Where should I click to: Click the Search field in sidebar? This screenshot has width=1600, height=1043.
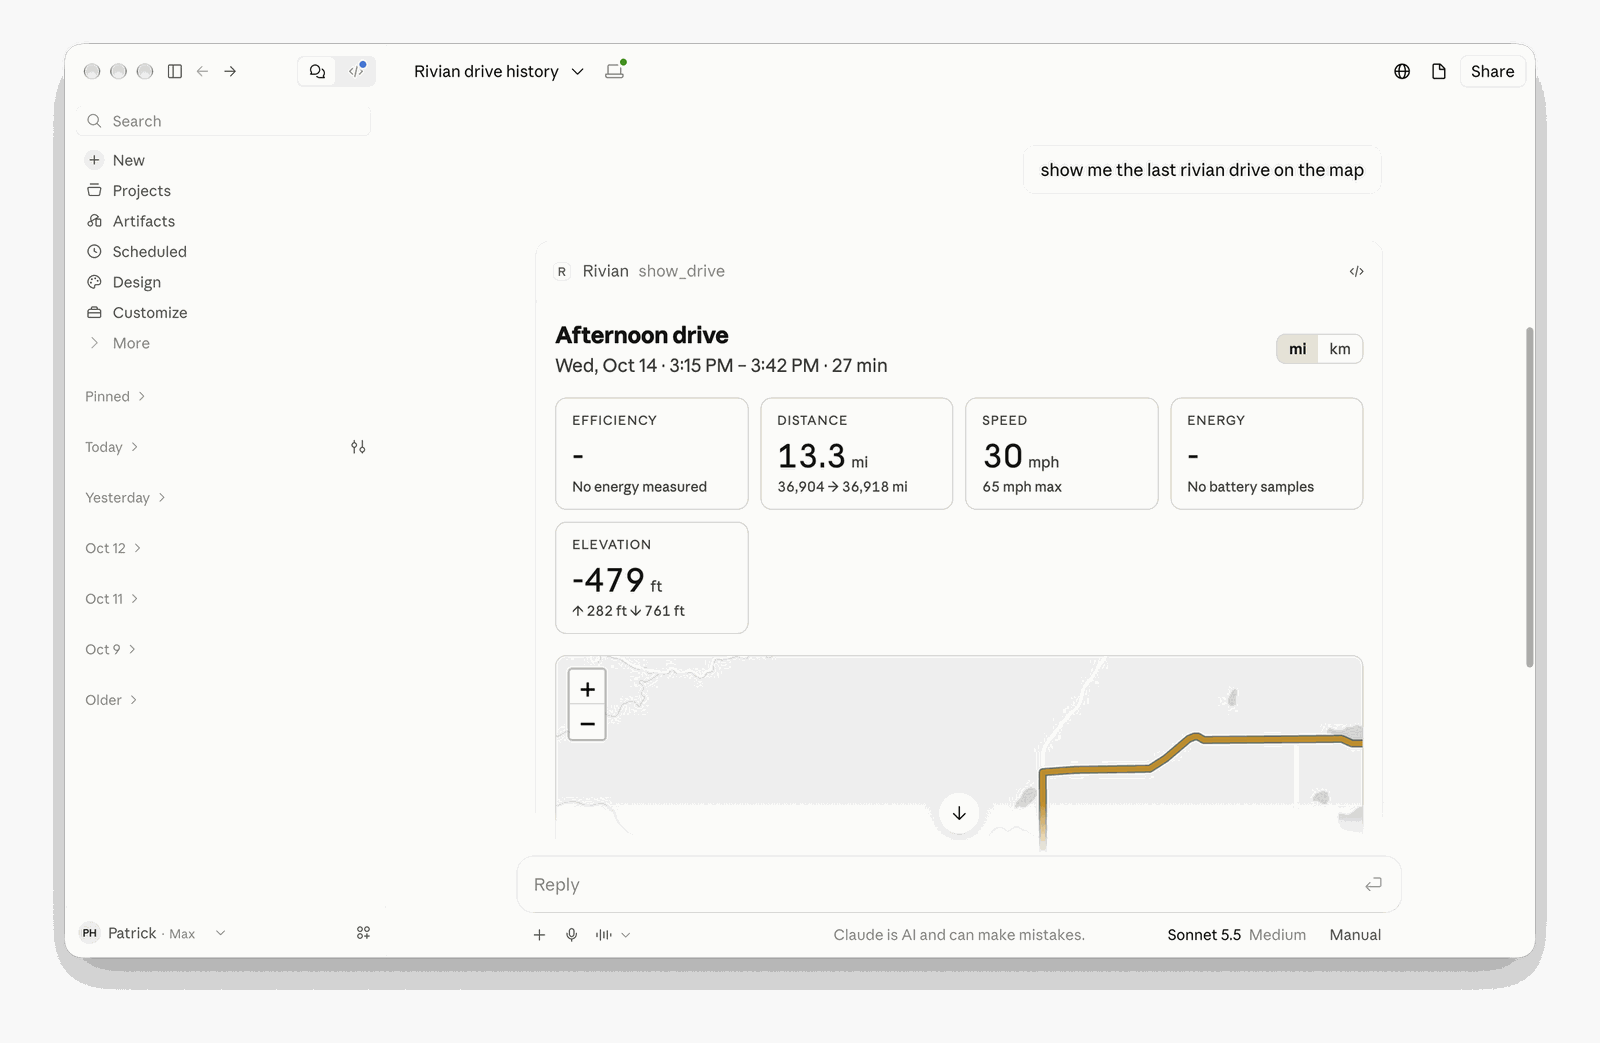(x=225, y=121)
